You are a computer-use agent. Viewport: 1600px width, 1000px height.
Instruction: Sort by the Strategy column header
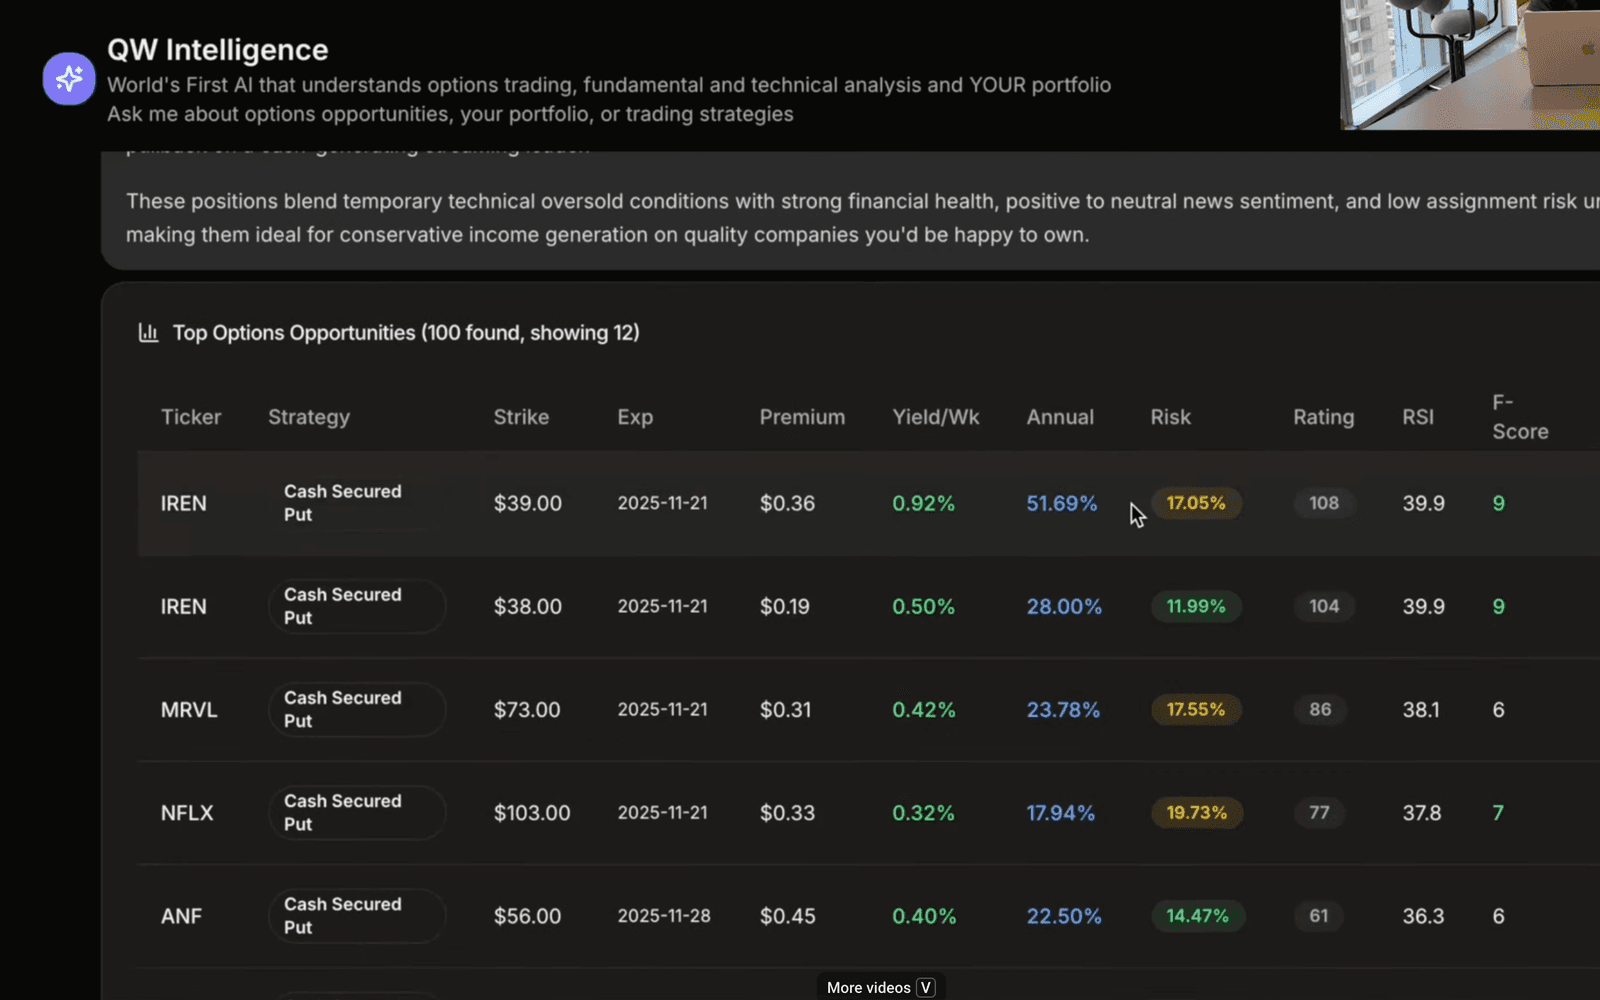click(x=309, y=417)
